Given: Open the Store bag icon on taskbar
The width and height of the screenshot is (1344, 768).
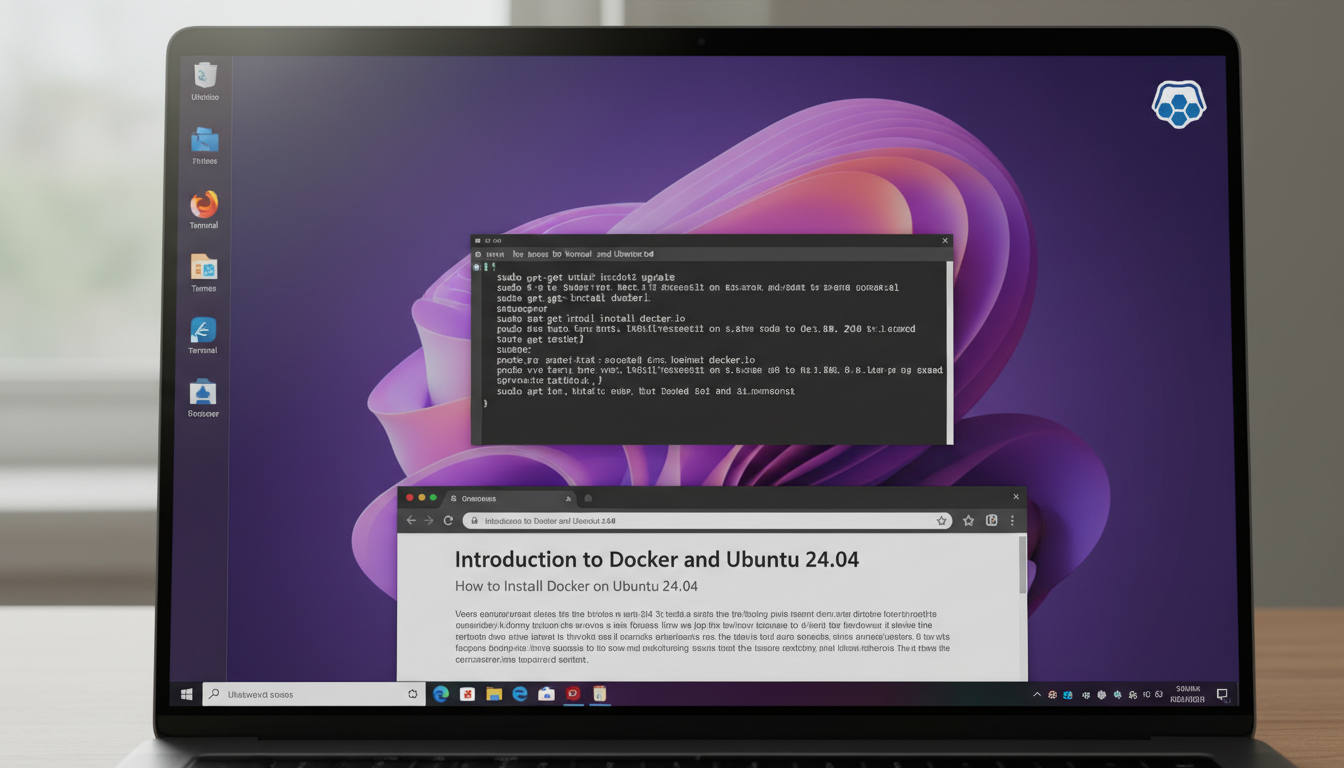Looking at the screenshot, I should pos(546,693).
